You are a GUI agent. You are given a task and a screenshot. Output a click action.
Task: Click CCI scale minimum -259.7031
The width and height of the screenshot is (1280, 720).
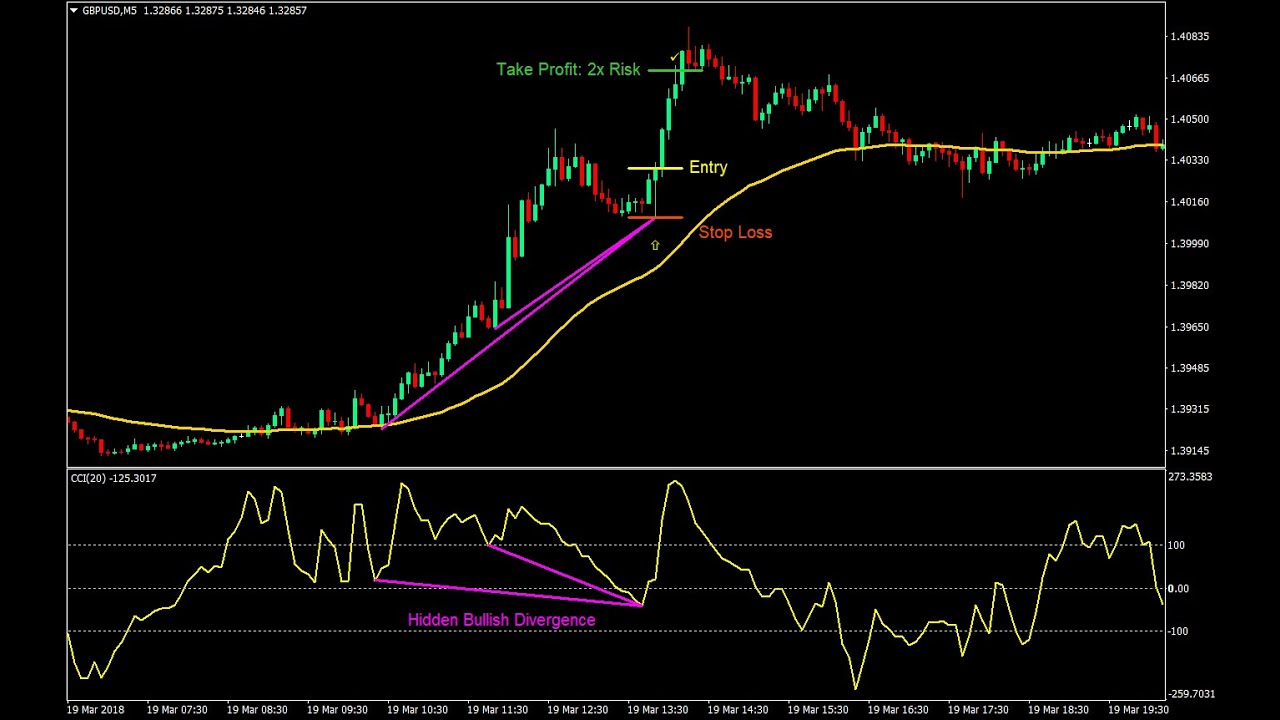[x=1191, y=694]
